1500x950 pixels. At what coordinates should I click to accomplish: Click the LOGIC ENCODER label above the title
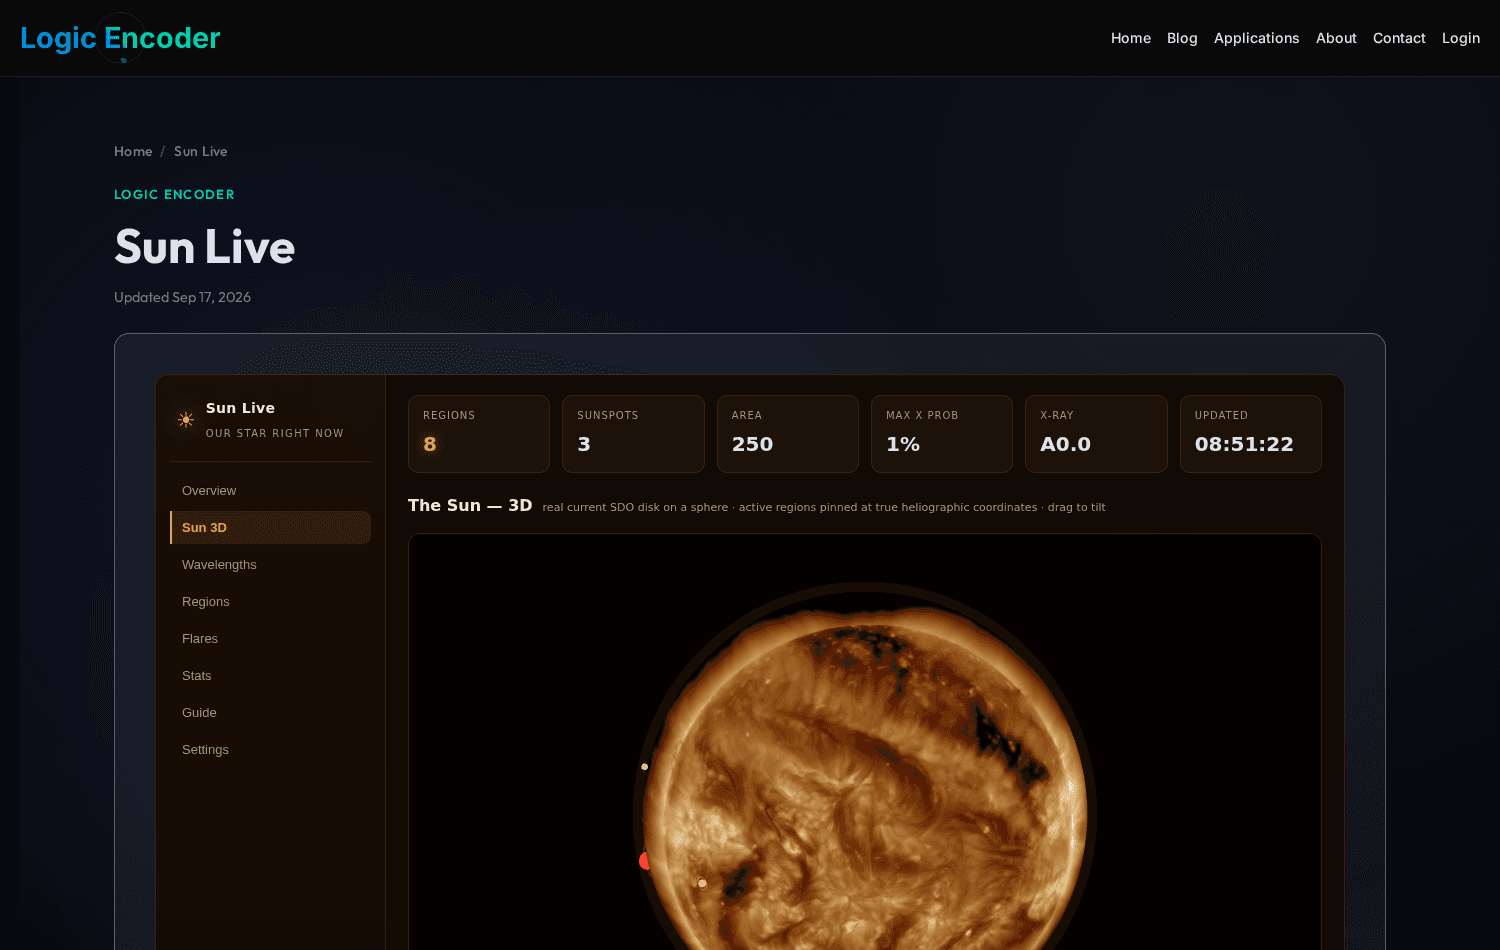[x=174, y=195]
